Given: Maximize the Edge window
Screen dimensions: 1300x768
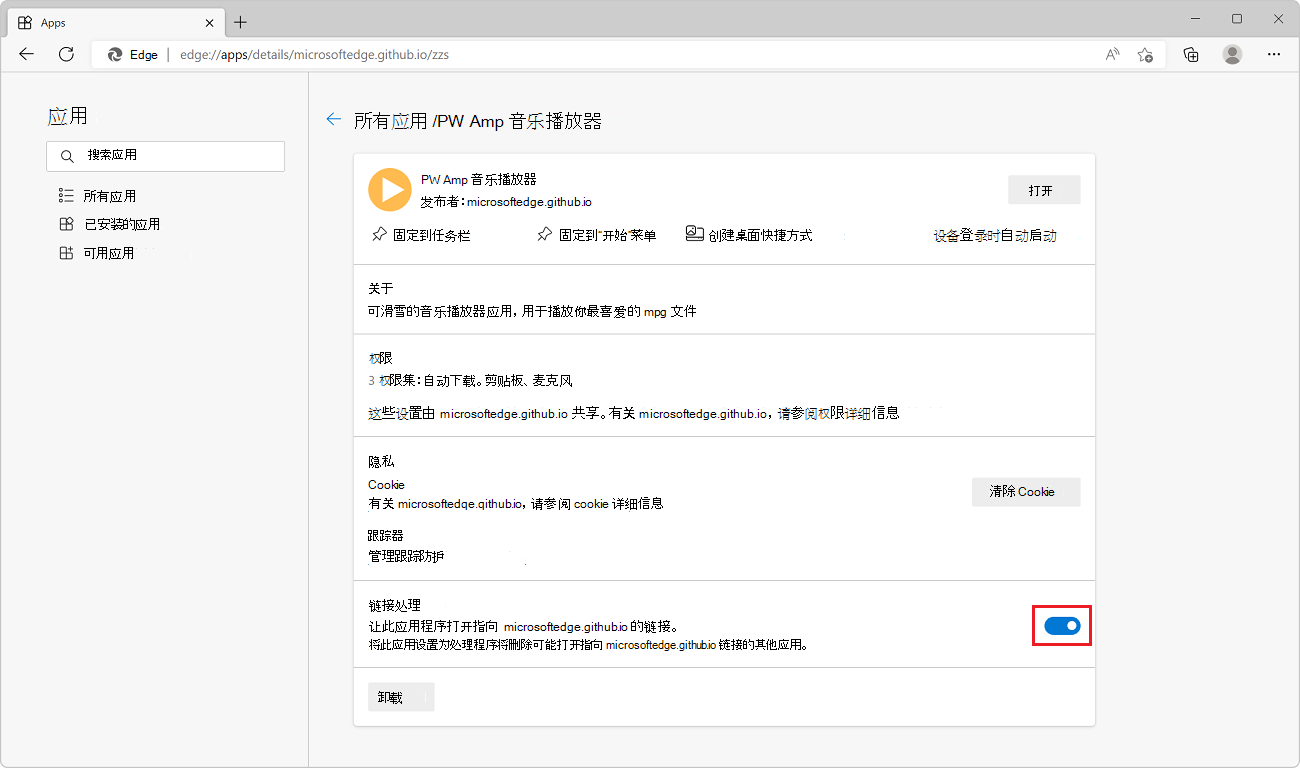Looking at the screenshot, I should 1237,19.
